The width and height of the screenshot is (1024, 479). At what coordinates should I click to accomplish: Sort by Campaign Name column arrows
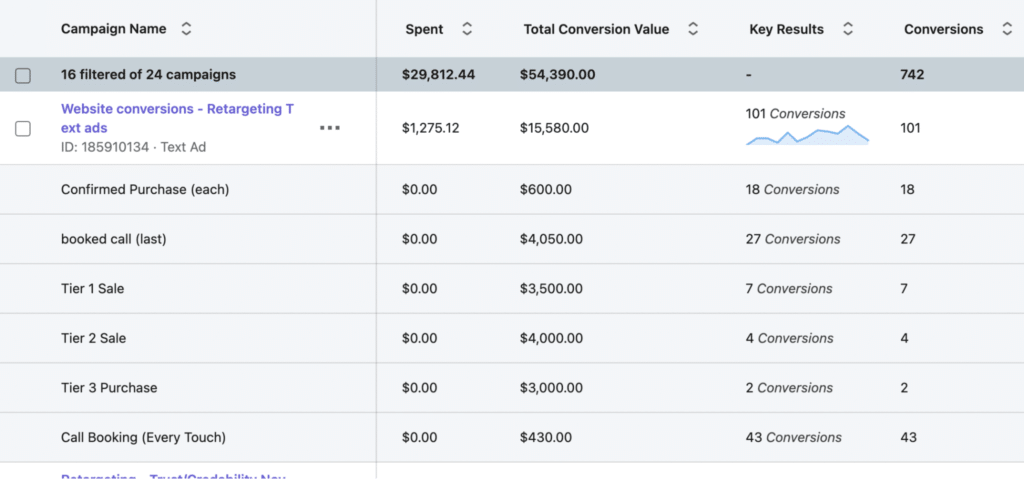(186, 29)
